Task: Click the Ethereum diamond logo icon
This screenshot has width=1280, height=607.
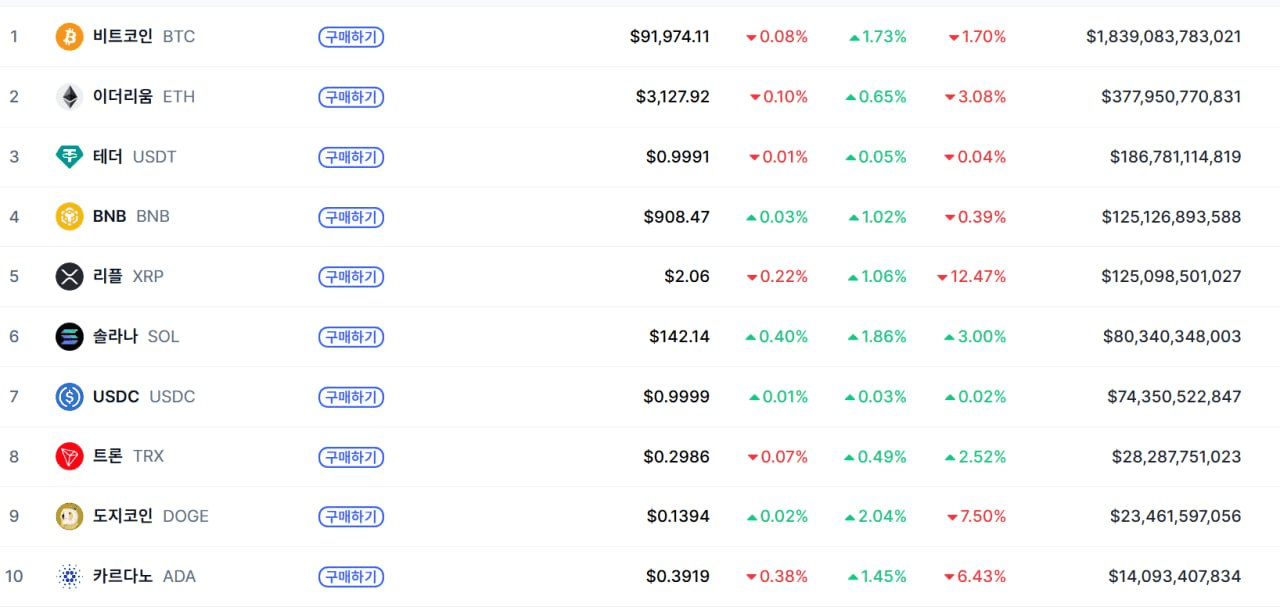Action: click(69, 97)
